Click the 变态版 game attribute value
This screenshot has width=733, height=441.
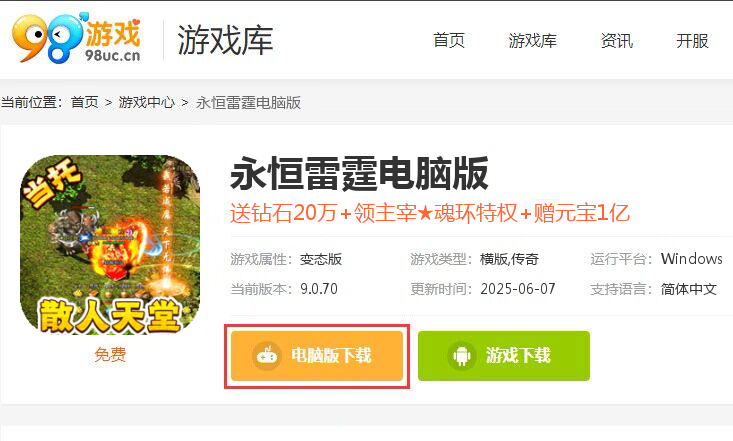[321, 259]
